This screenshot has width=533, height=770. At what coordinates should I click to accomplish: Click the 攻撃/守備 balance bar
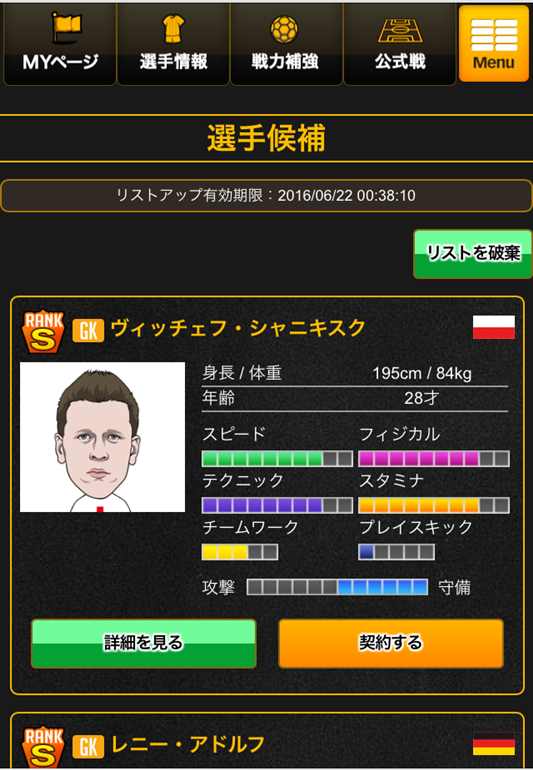click(337, 587)
